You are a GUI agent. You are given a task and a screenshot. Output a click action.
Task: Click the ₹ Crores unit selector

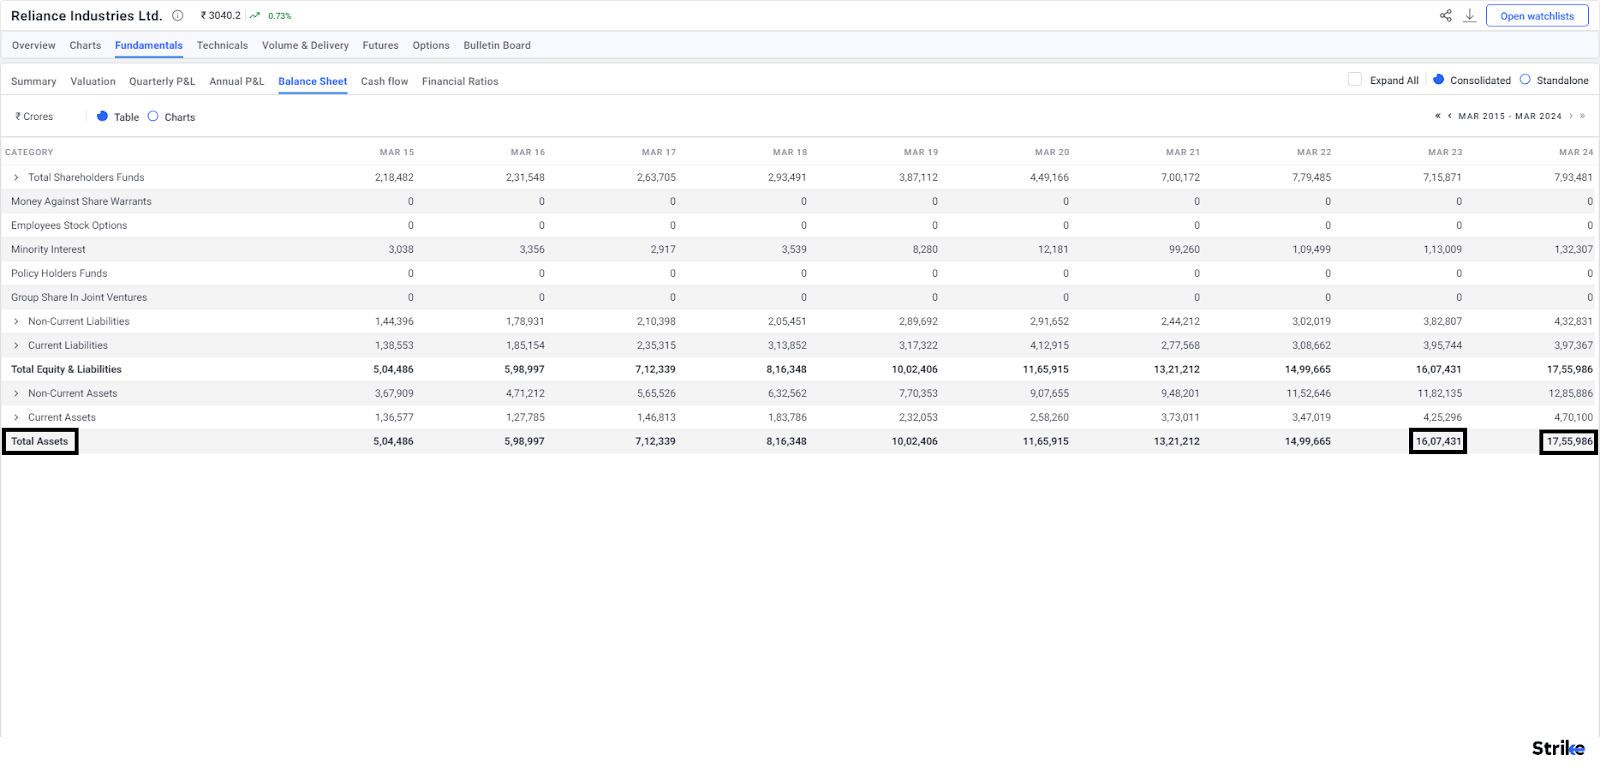click(x=34, y=116)
